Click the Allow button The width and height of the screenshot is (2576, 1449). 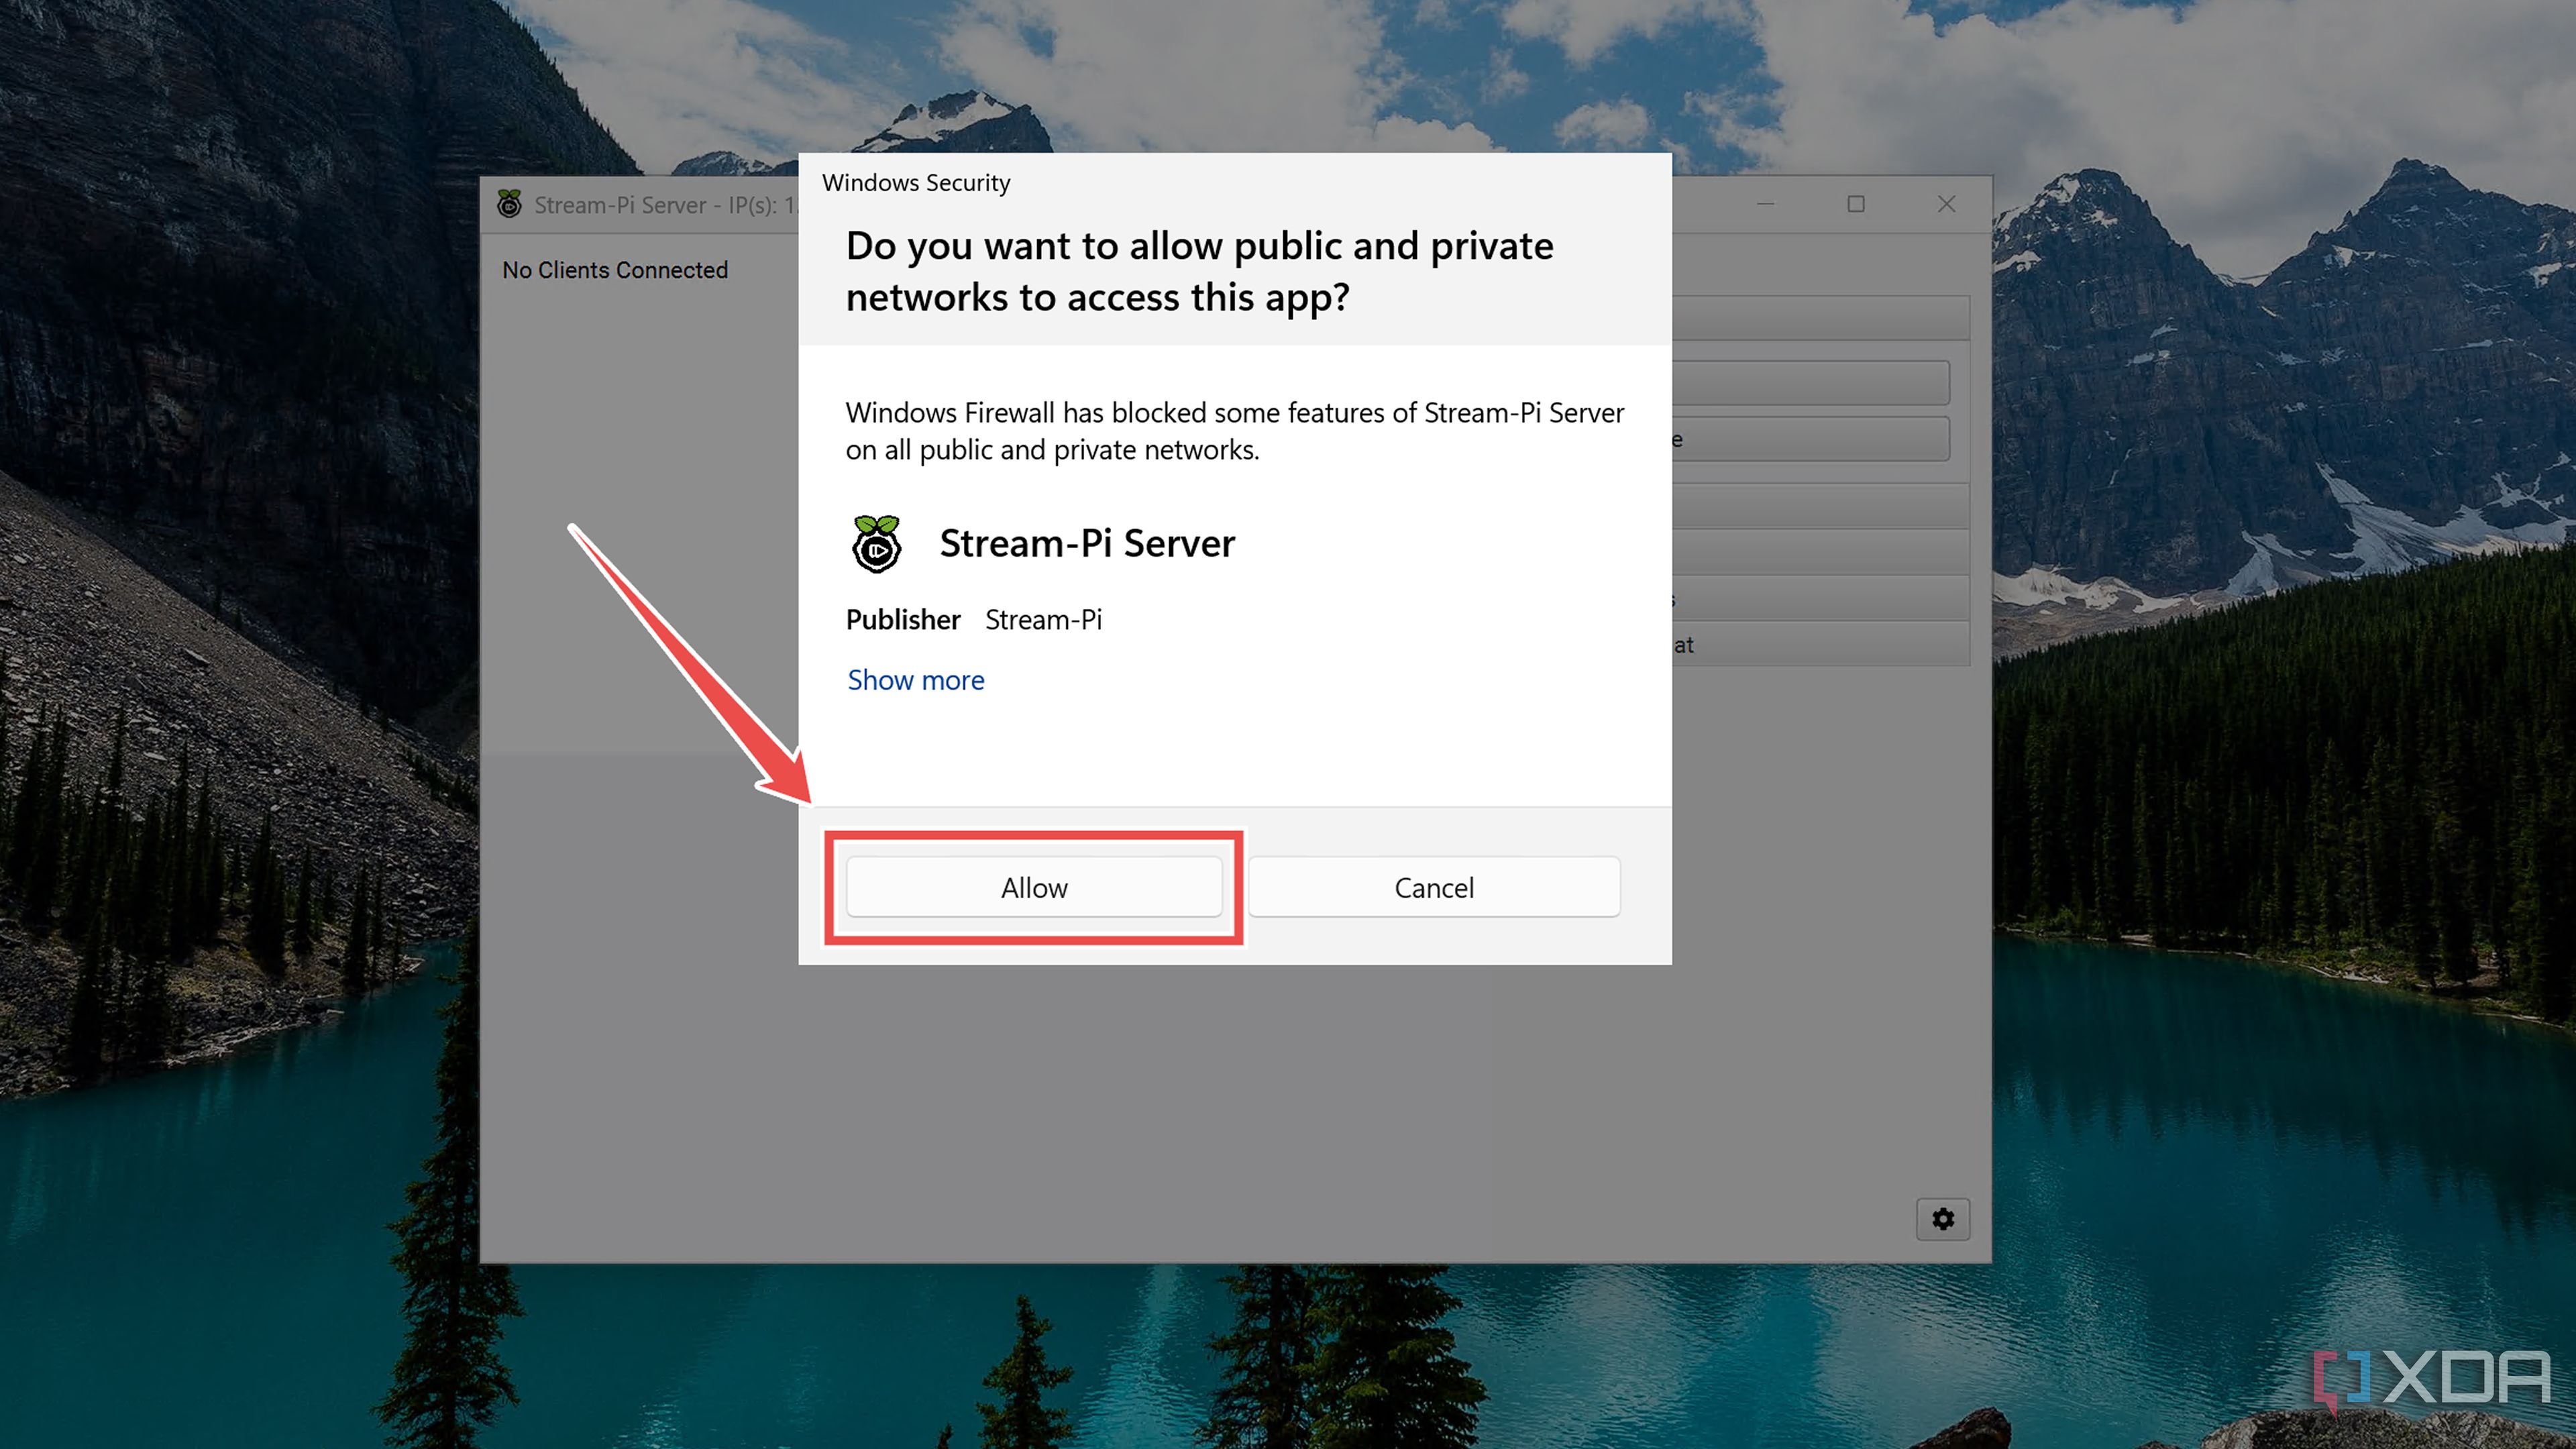[1033, 887]
